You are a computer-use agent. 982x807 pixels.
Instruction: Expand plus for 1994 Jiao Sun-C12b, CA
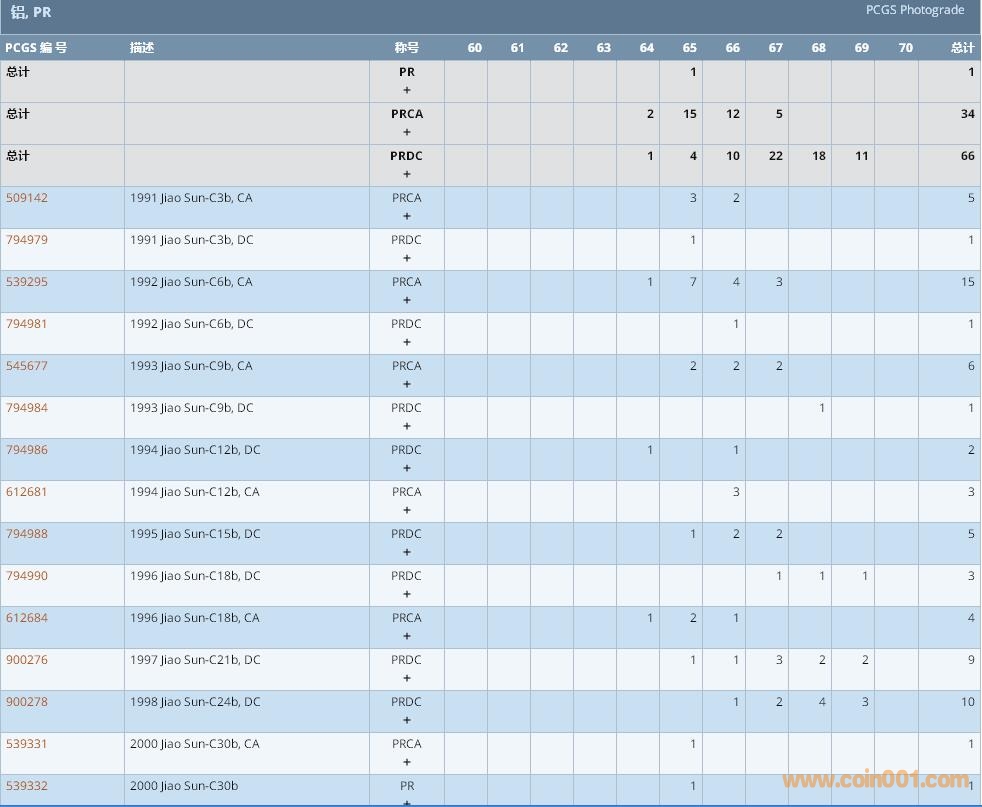point(407,510)
